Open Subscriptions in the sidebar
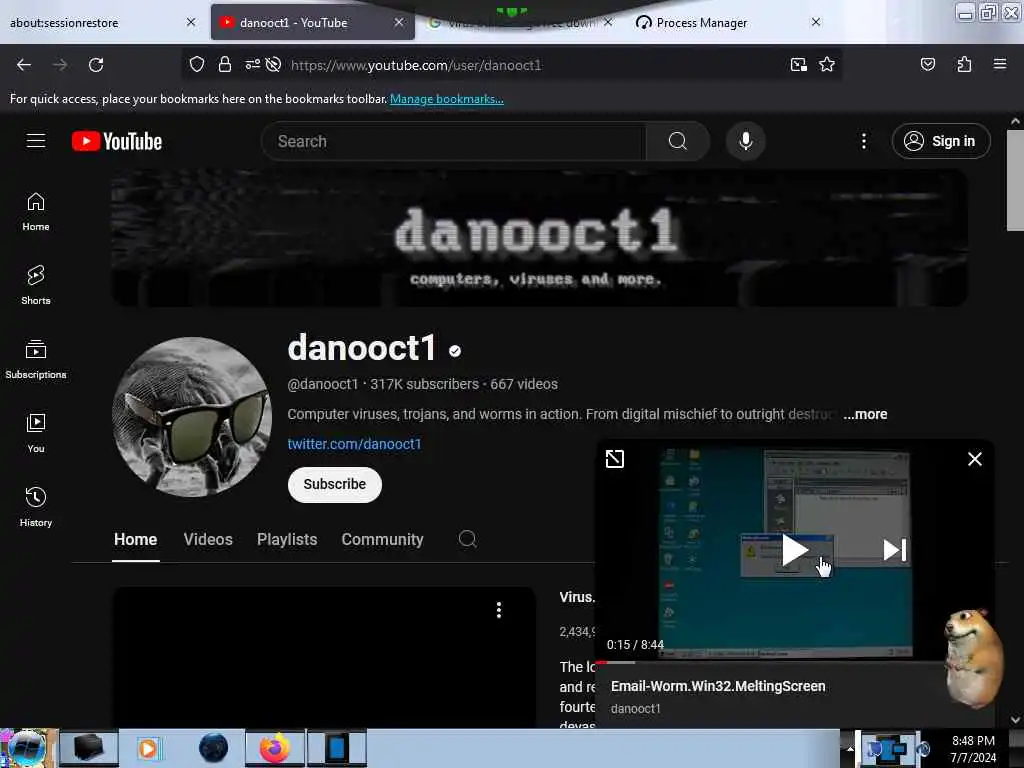The width and height of the screenshot is (1024, 768). [x=36, y=359]
